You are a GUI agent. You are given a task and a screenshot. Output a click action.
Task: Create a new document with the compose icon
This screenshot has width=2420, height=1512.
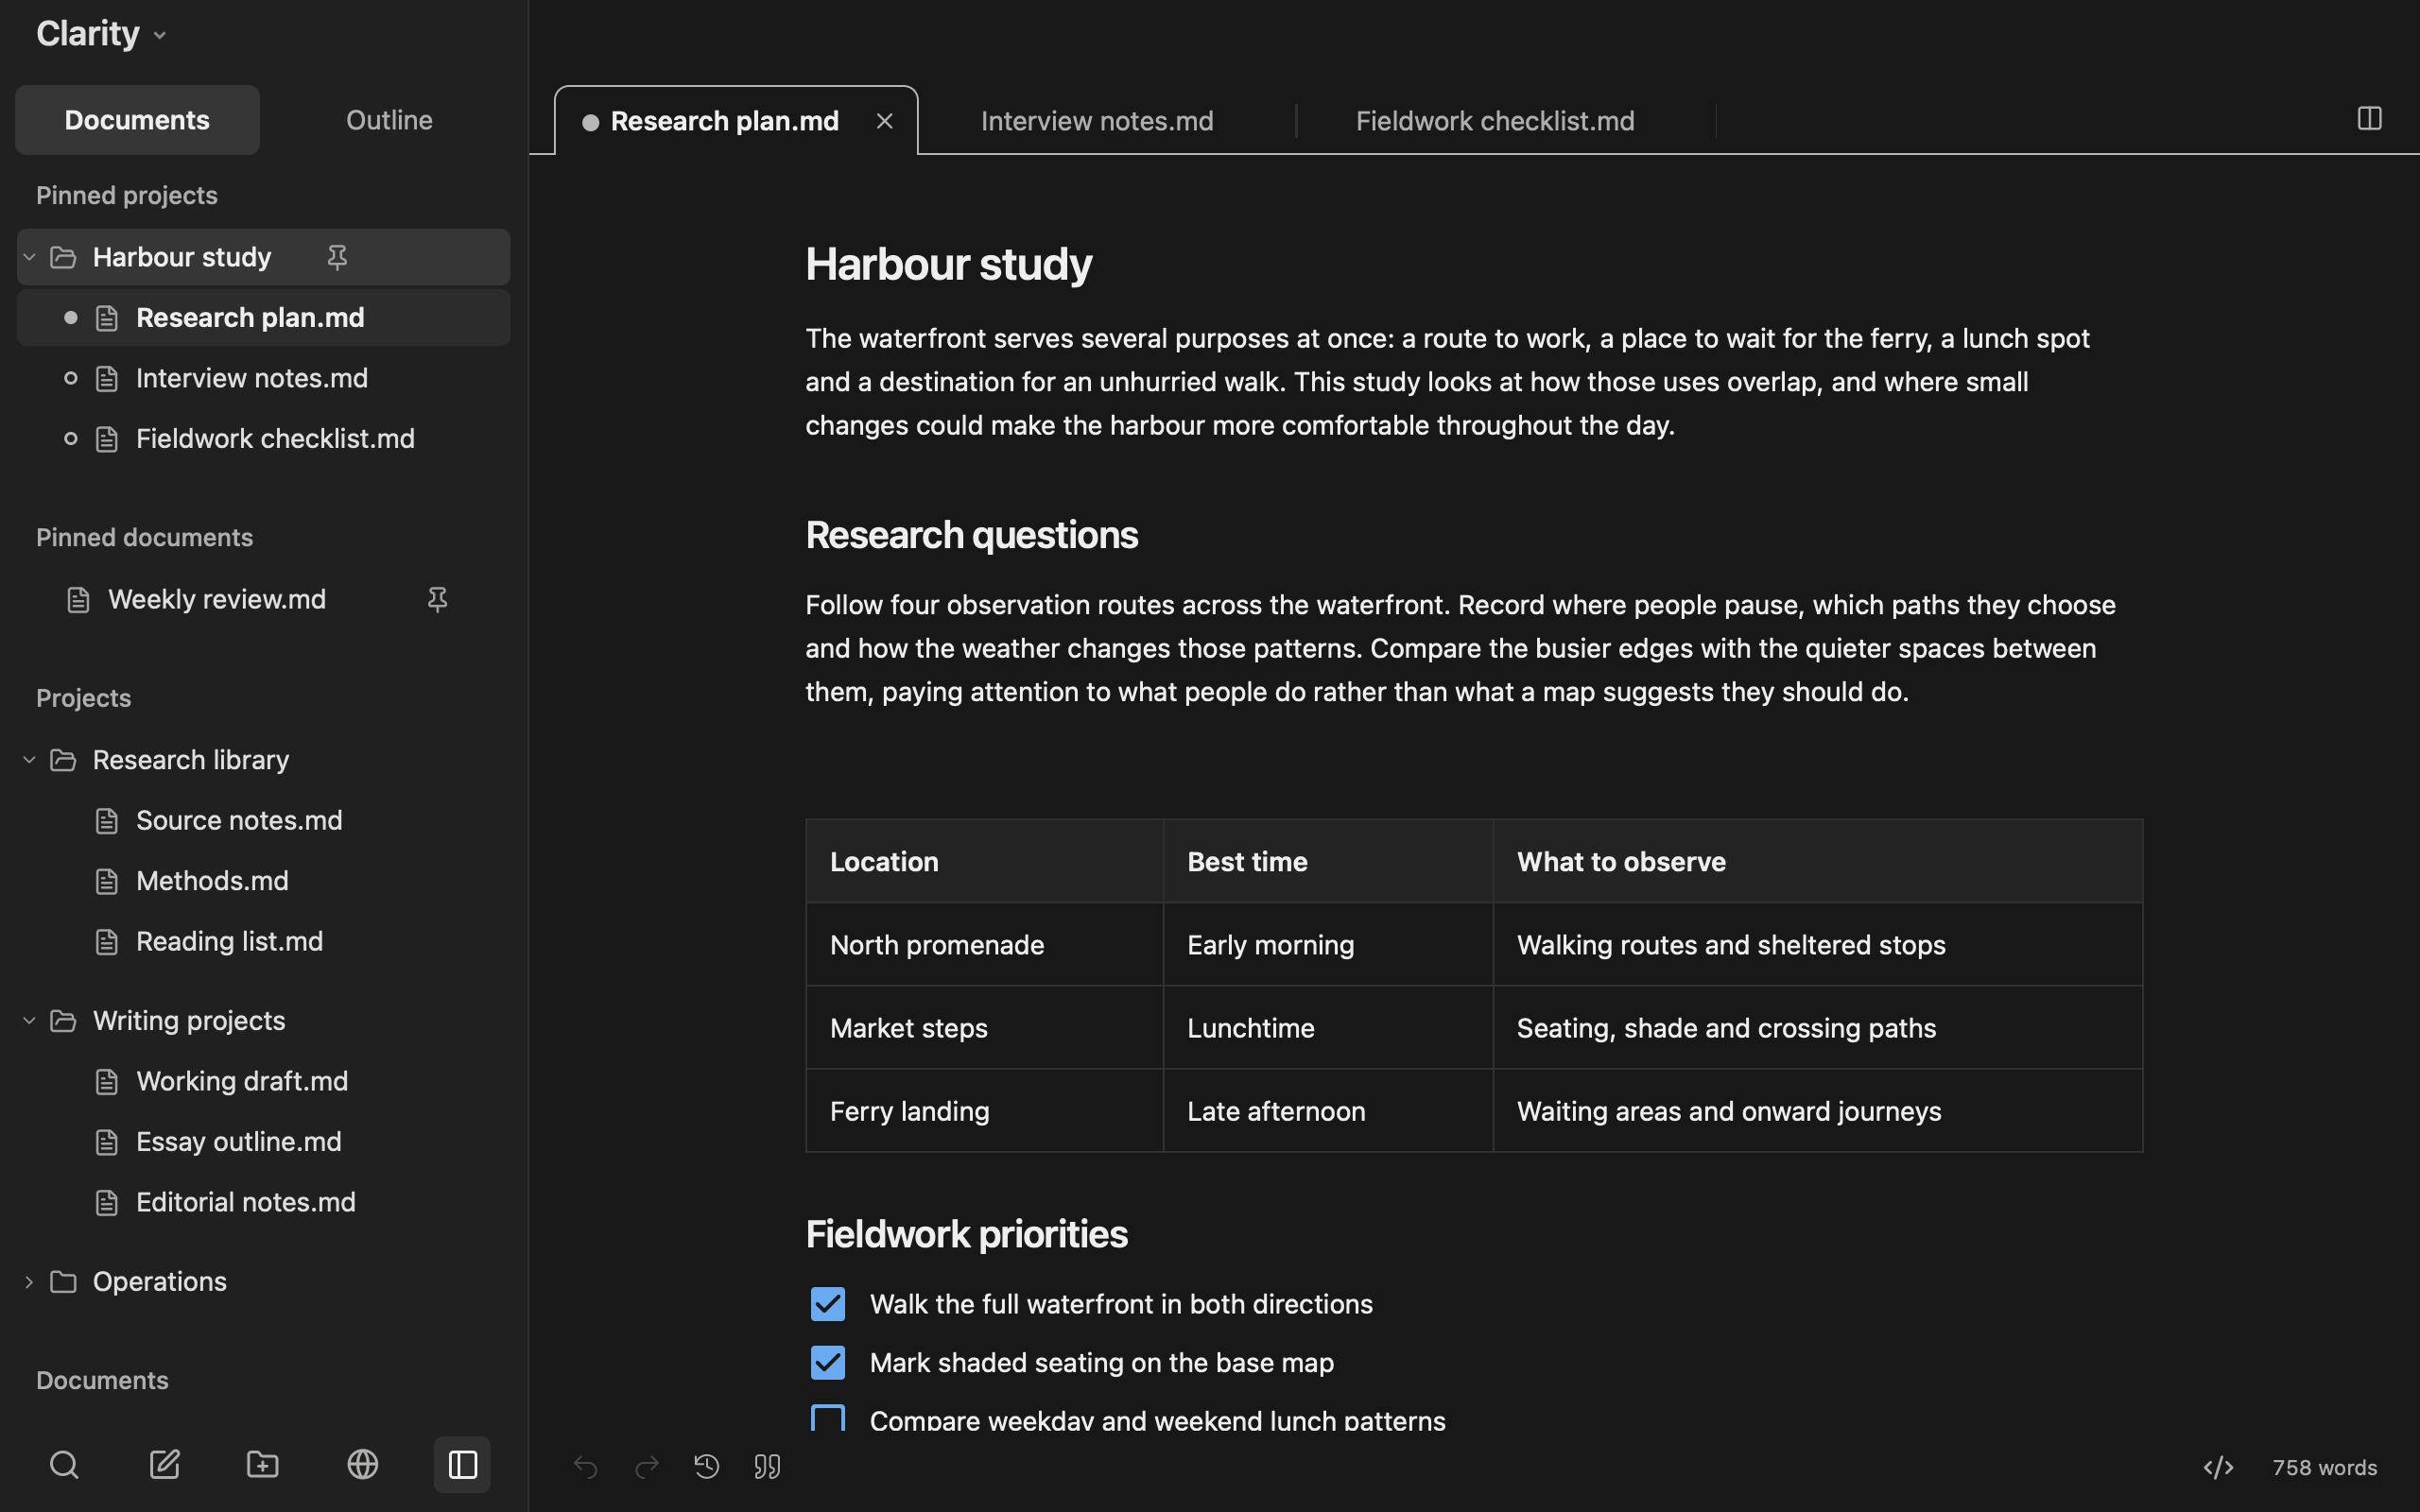point(164,1465)
